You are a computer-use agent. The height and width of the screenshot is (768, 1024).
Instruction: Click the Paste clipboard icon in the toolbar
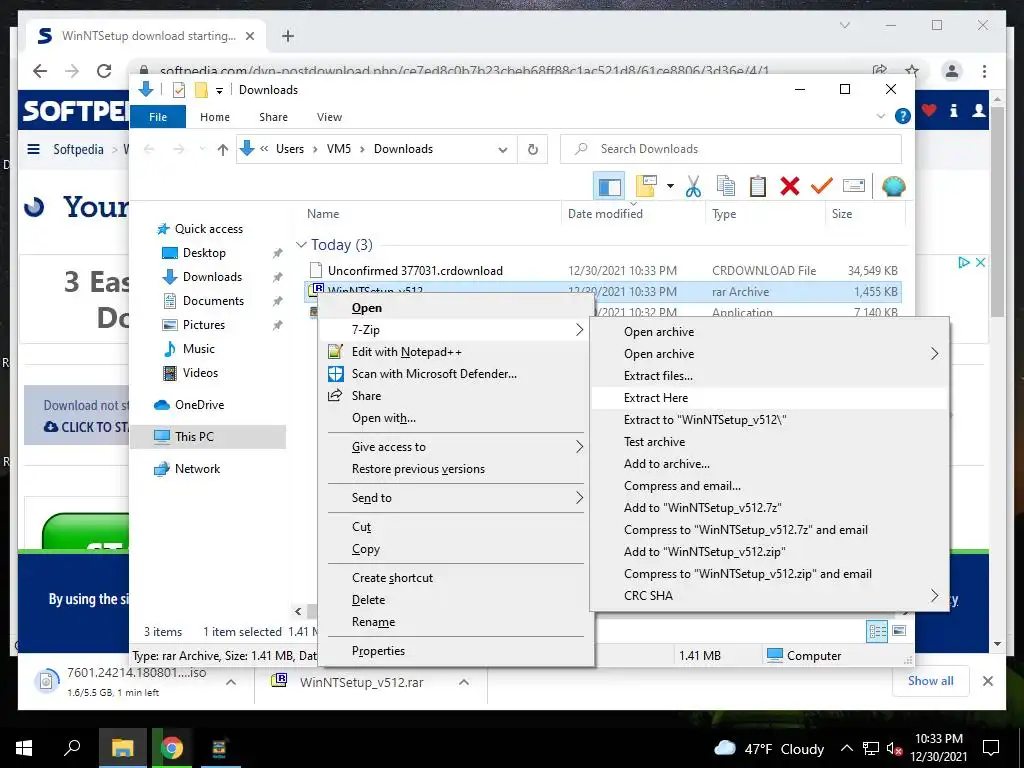(x=758, y=187)
